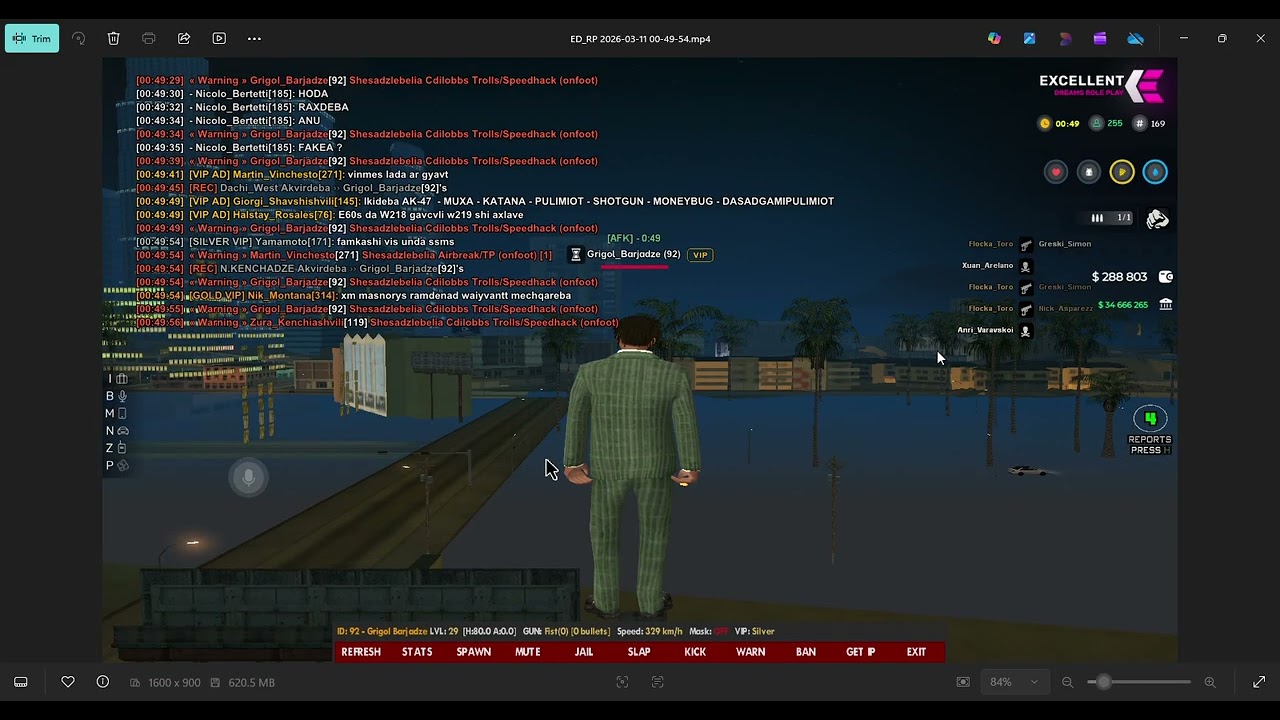Viewport: 1280px width, 720px height.
Task: Click the blue picture app icon
Action: coord(1029,39)
